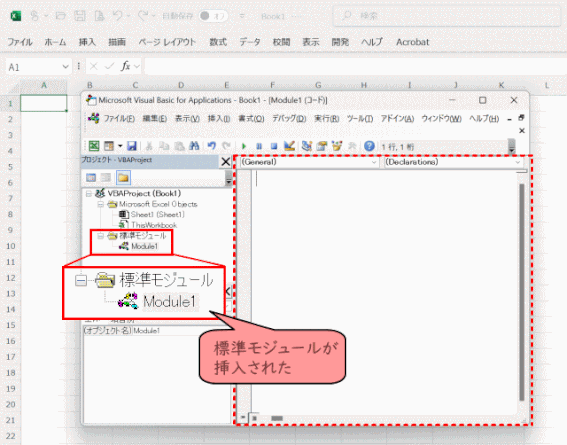
Task: Click the Excel 検索 search box
Action: pos(447,16)
